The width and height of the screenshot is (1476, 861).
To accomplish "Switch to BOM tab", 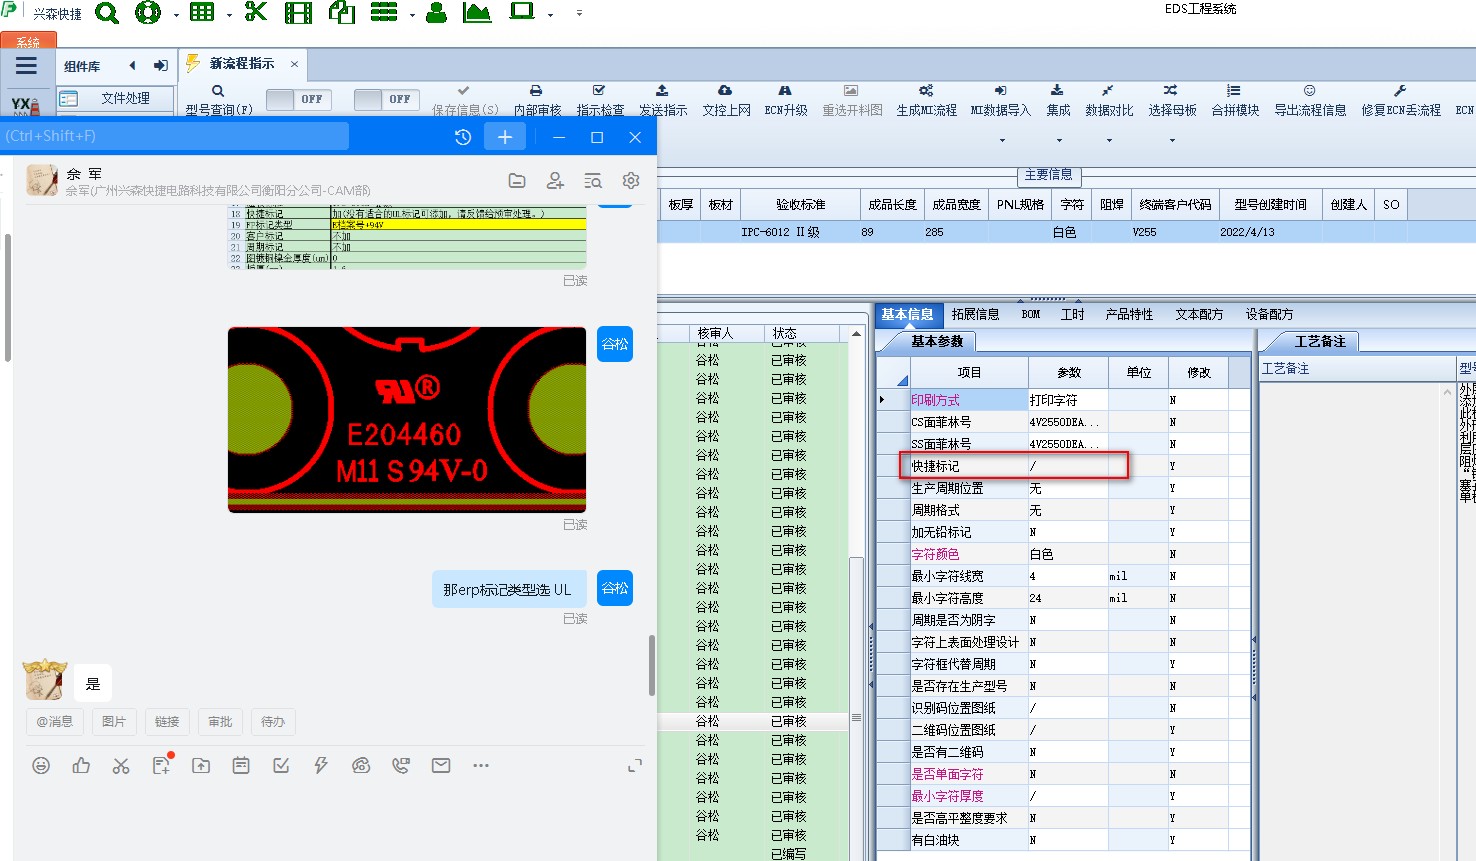I will pos(1031,314).
